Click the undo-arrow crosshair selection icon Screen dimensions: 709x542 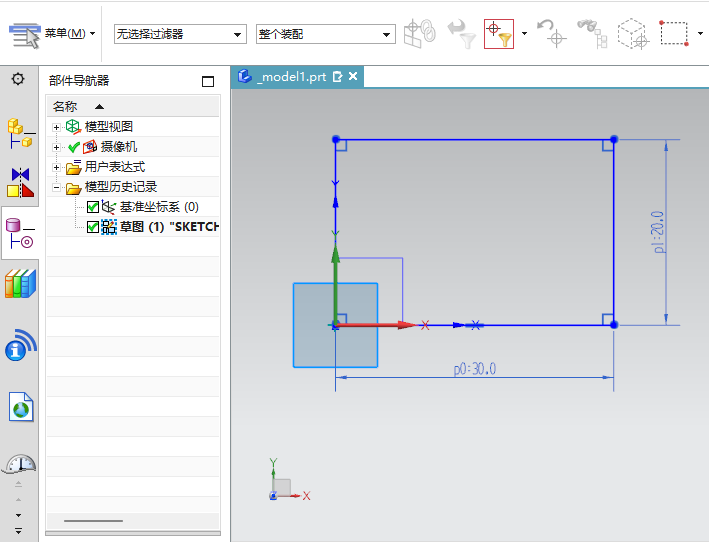pos(551,33)
